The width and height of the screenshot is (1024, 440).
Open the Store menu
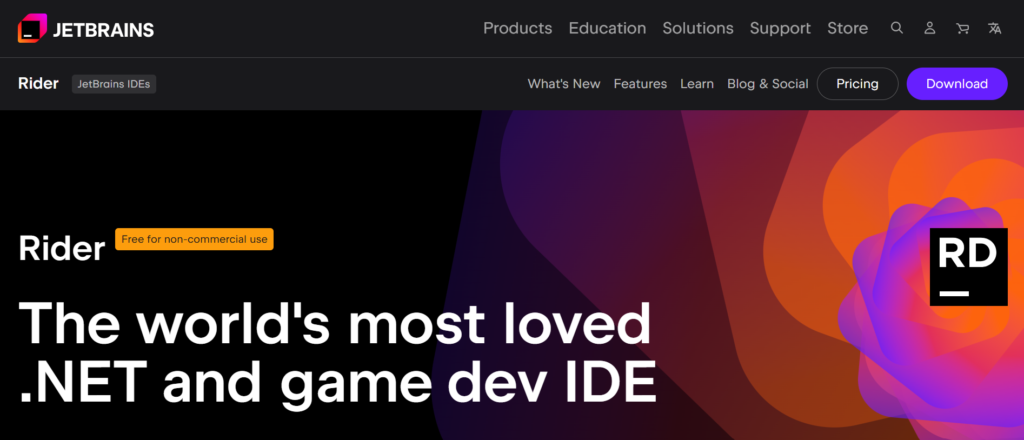(847, 28)
